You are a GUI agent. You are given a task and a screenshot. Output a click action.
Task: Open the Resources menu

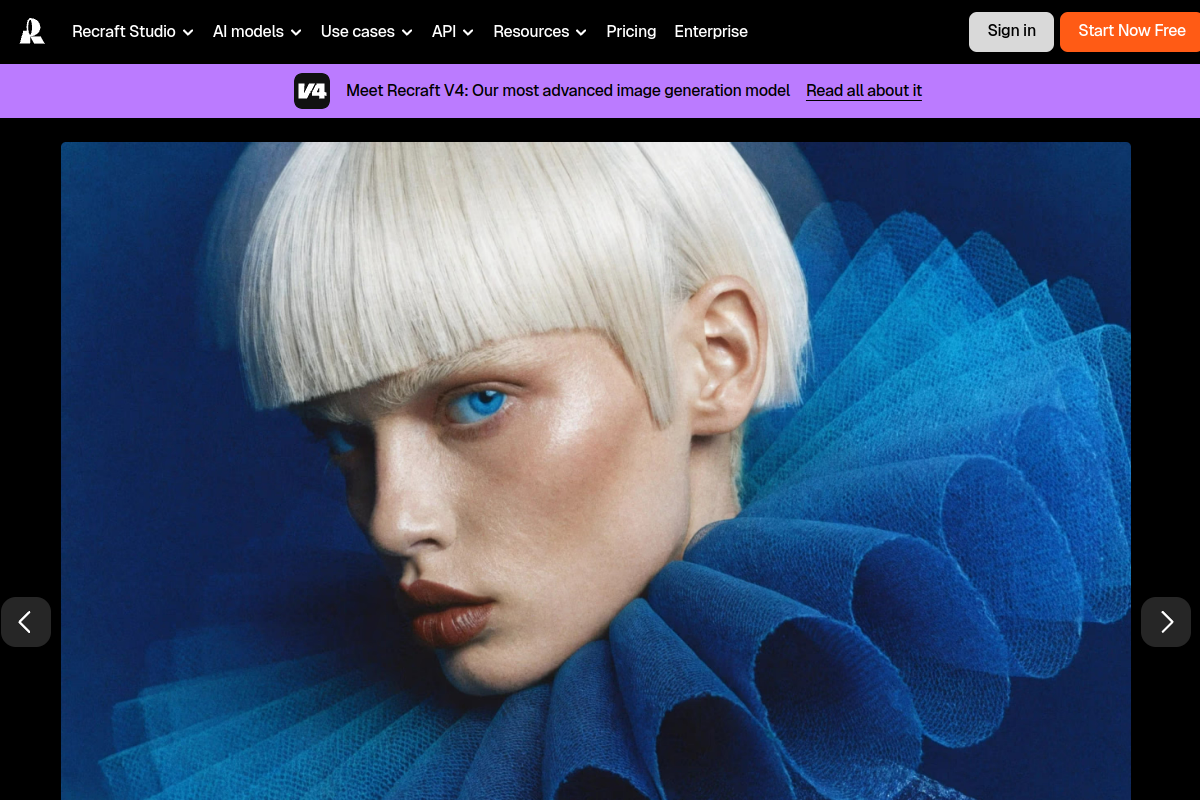click(531, 32)
